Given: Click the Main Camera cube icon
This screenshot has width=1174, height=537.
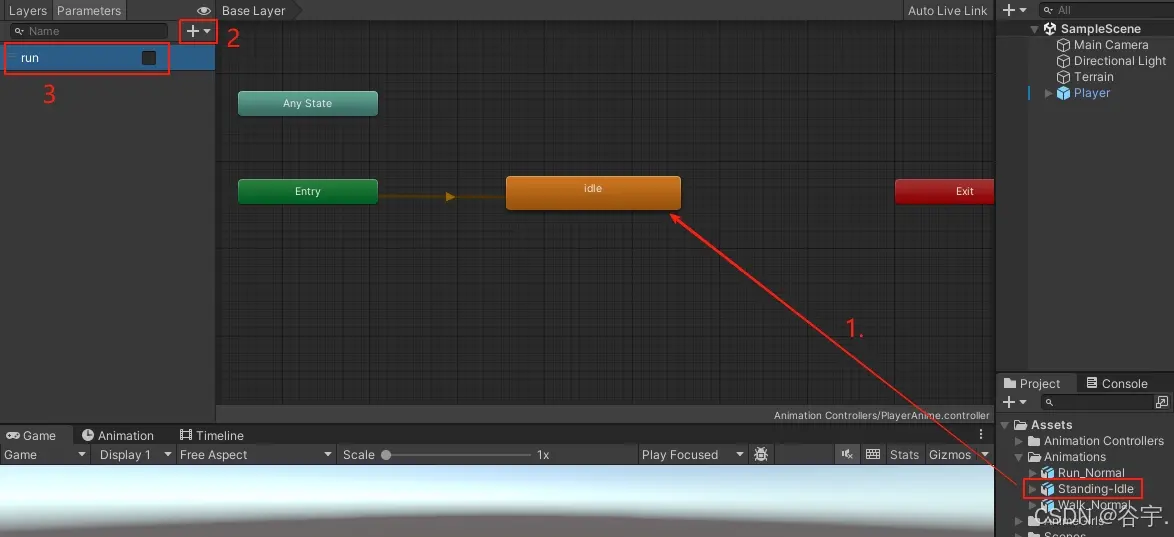Looking at the screenshot, I should pyautogui.click(x=1063, y=45).
